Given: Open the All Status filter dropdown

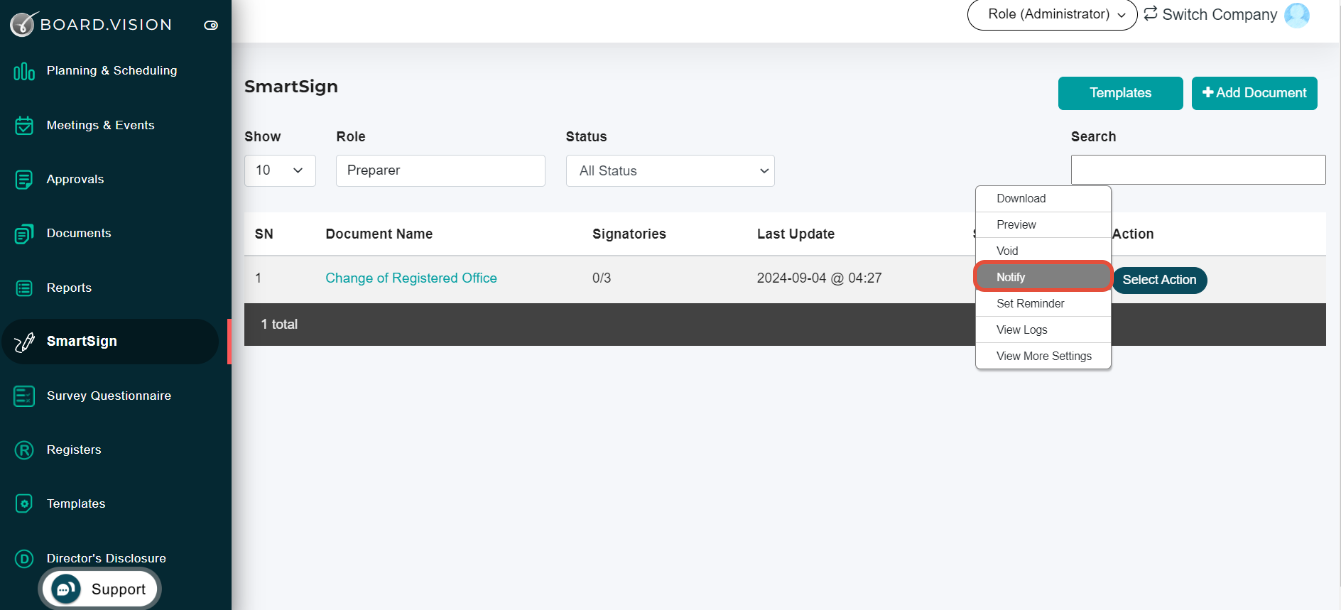Looking at the screenshot, I should click(670, 171).
